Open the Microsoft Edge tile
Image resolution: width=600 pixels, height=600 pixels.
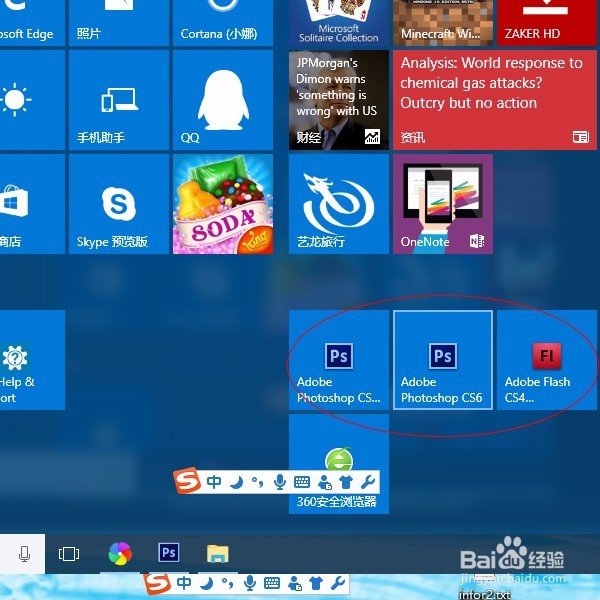point(32,22)
